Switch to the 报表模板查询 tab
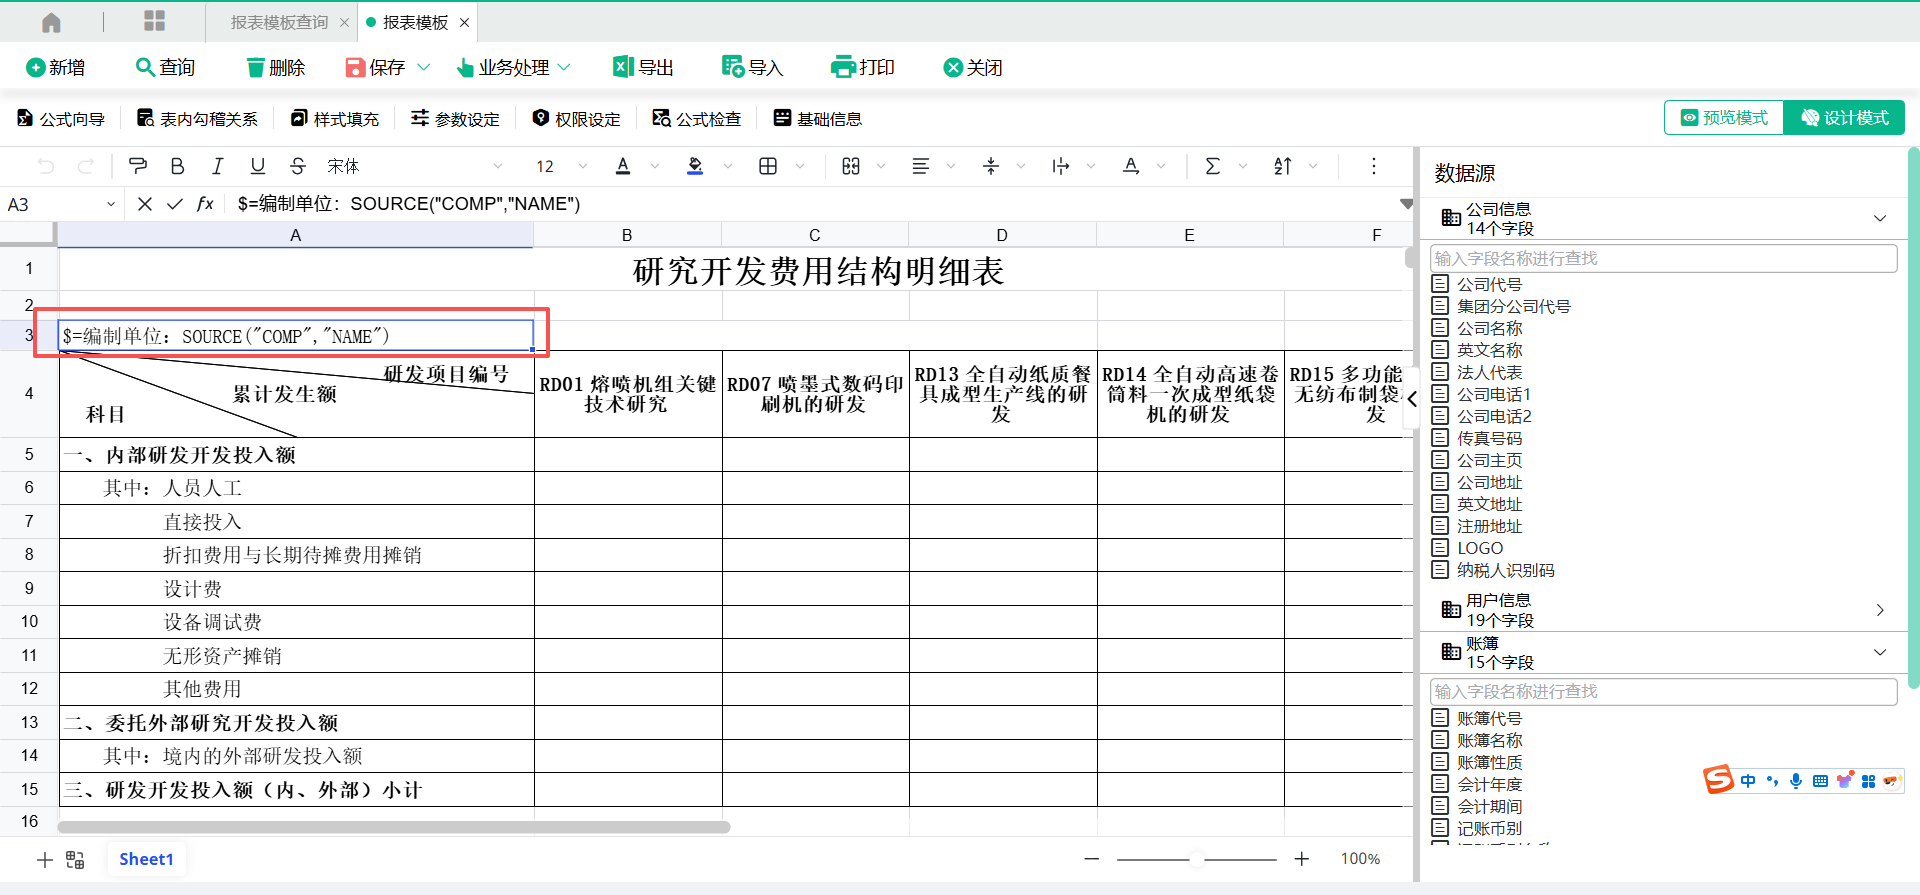Image resolution: width=1920 pixels, height=895 pixels. click(279, 22)
